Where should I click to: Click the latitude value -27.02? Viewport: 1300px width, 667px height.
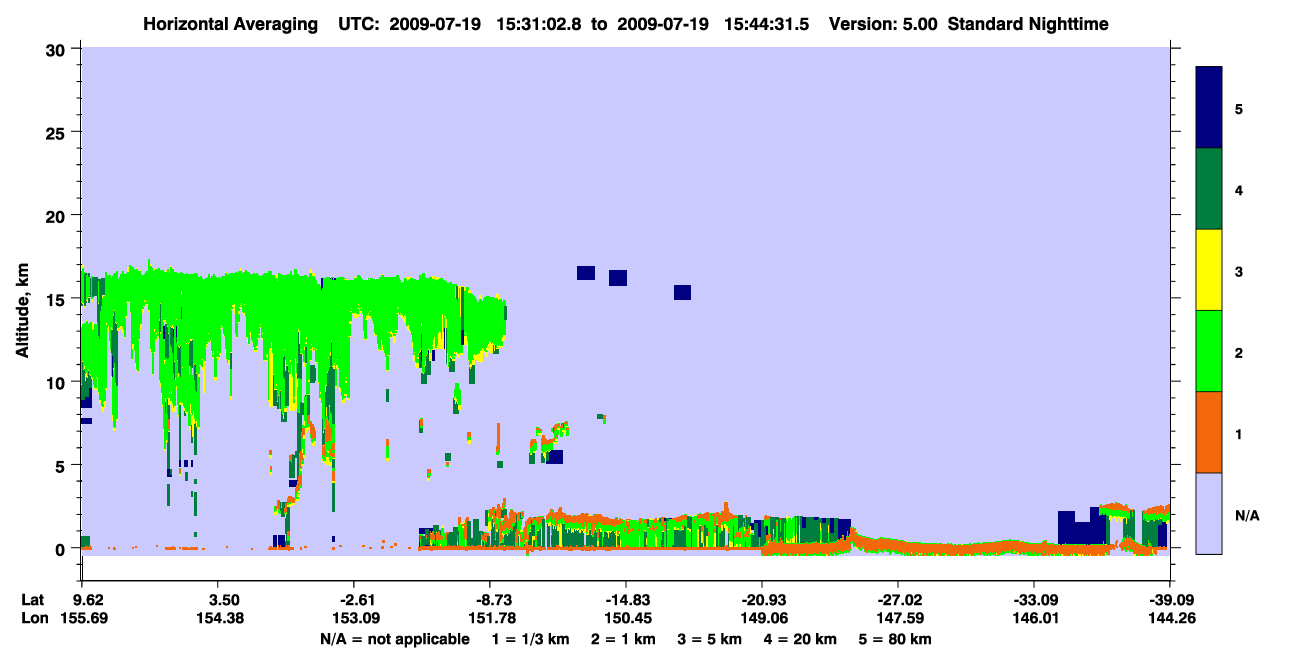(898, 600)
